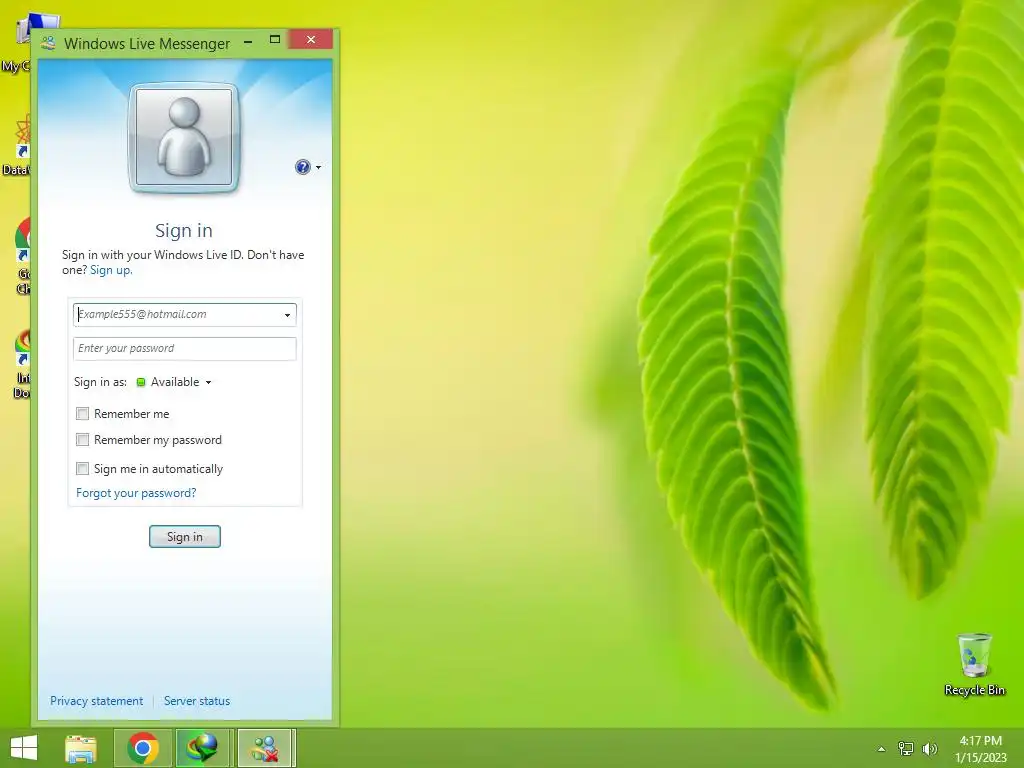Toggle Sign me in automatically checkbox
This screenshot has height=768, width=1024.
[82, 468]
